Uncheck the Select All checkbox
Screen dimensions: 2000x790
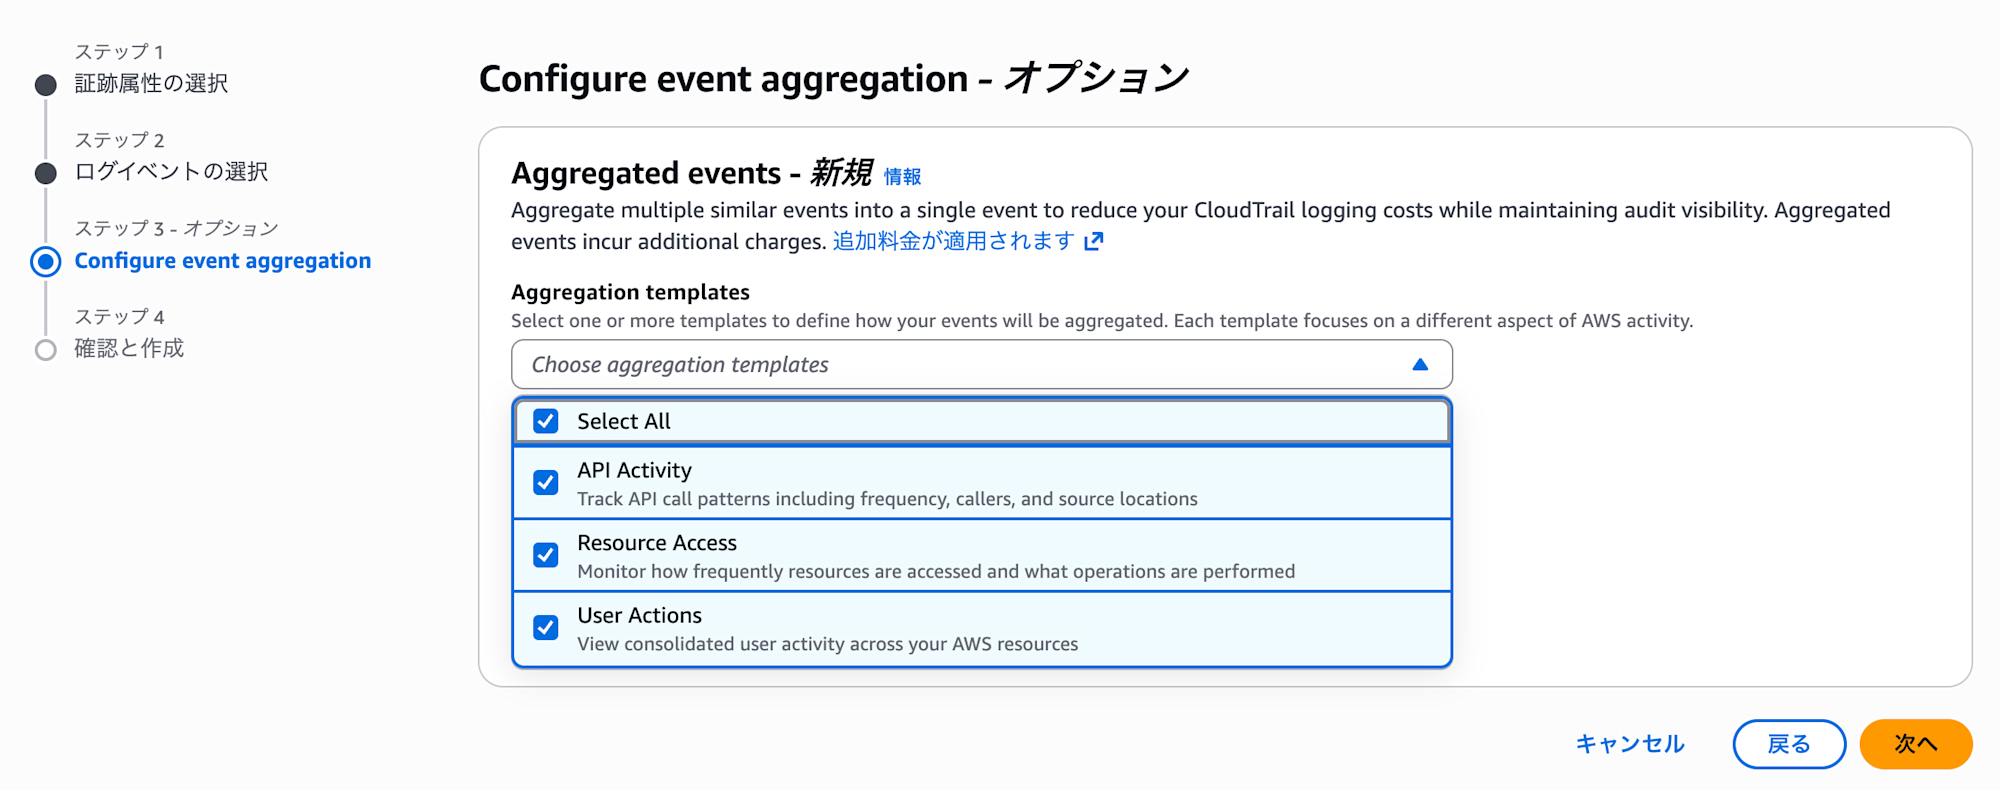coord(545,421)
